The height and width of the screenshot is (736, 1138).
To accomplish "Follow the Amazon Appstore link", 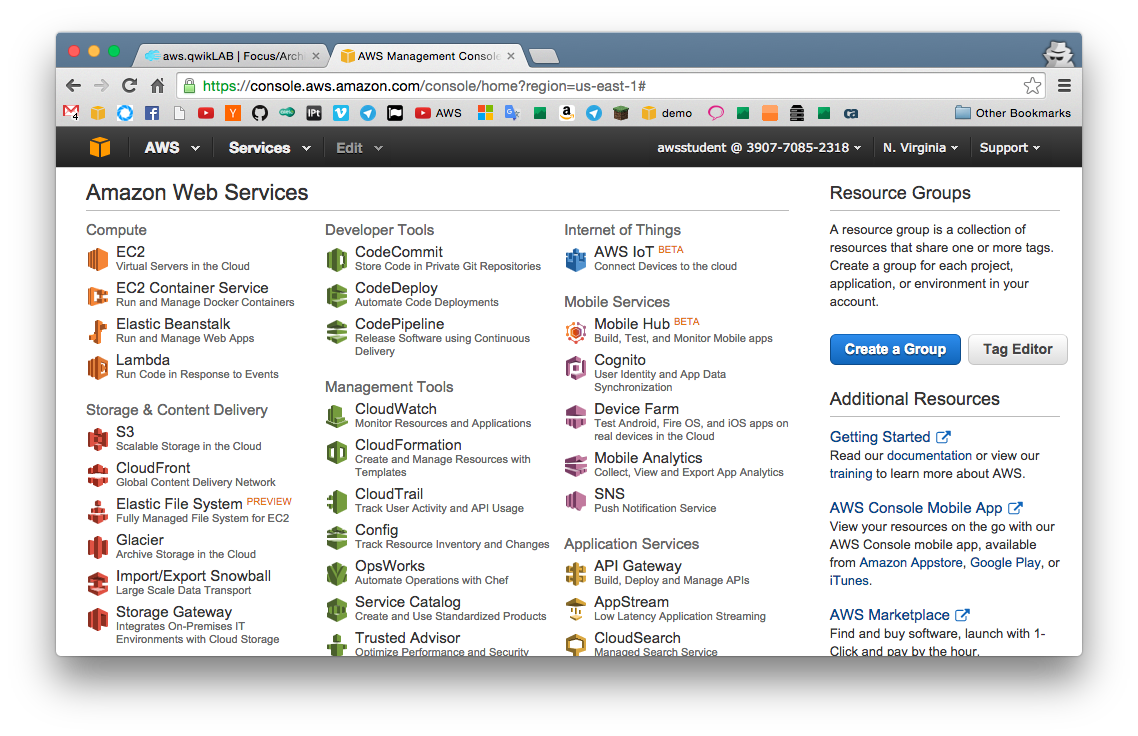I will [911, 563].
